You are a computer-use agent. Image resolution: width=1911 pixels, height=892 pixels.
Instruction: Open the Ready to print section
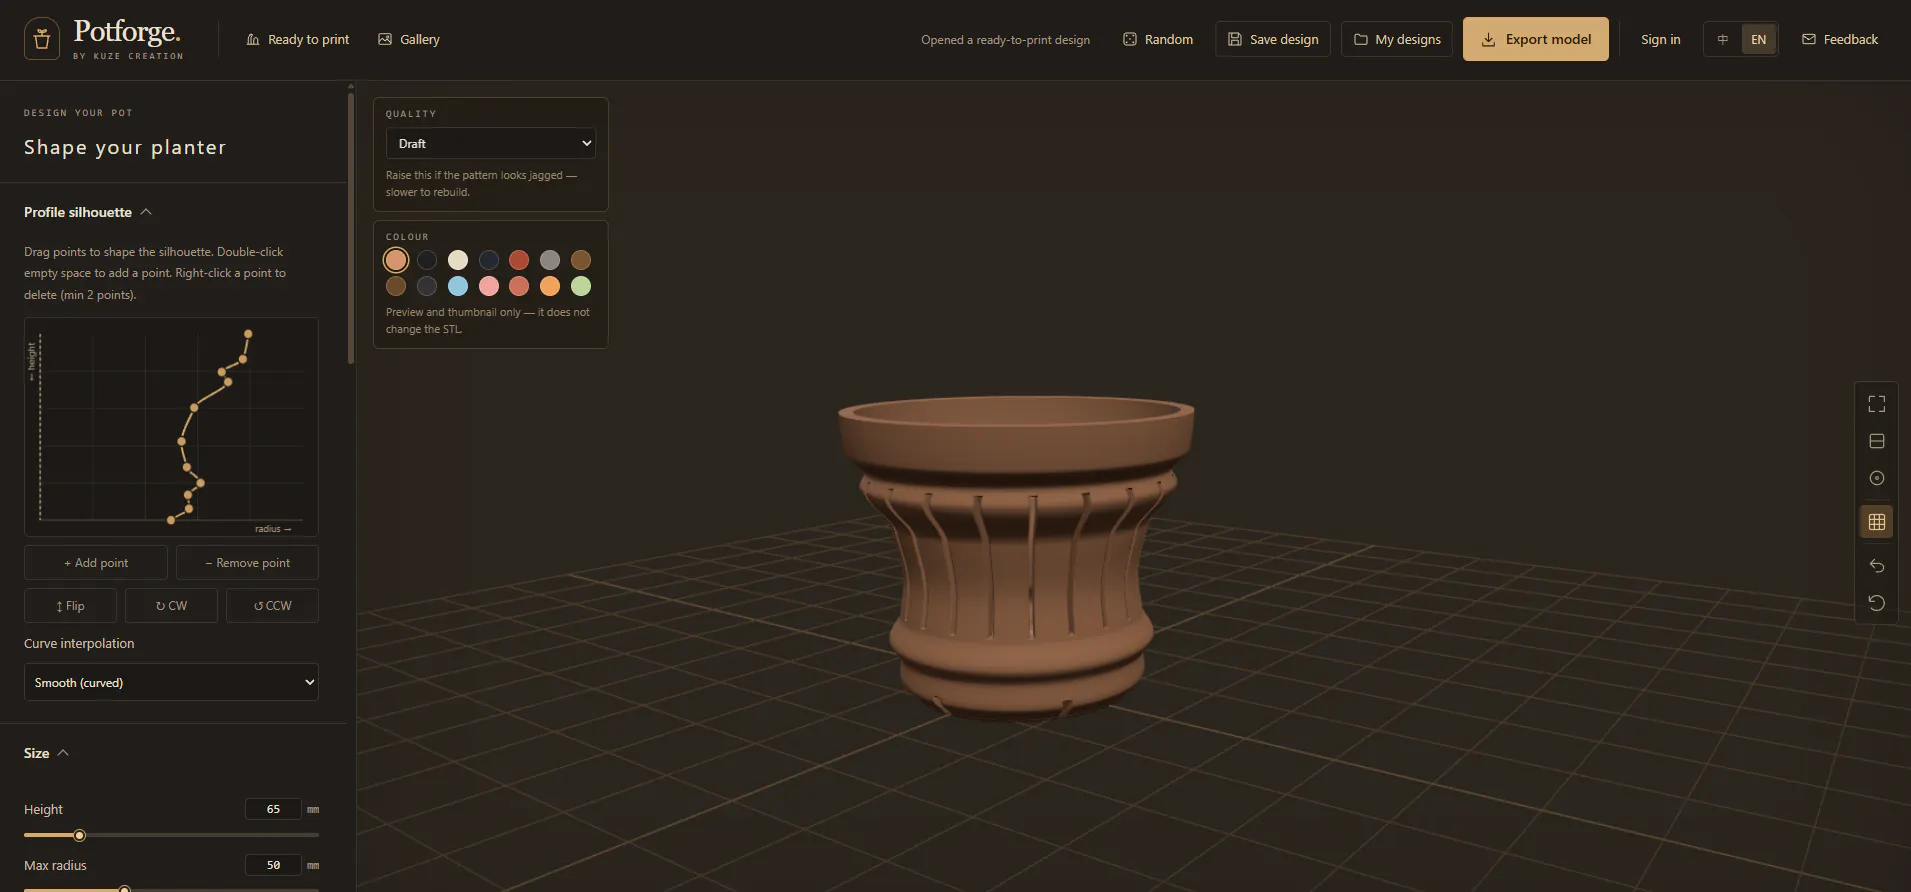click(x=298, y=39)
